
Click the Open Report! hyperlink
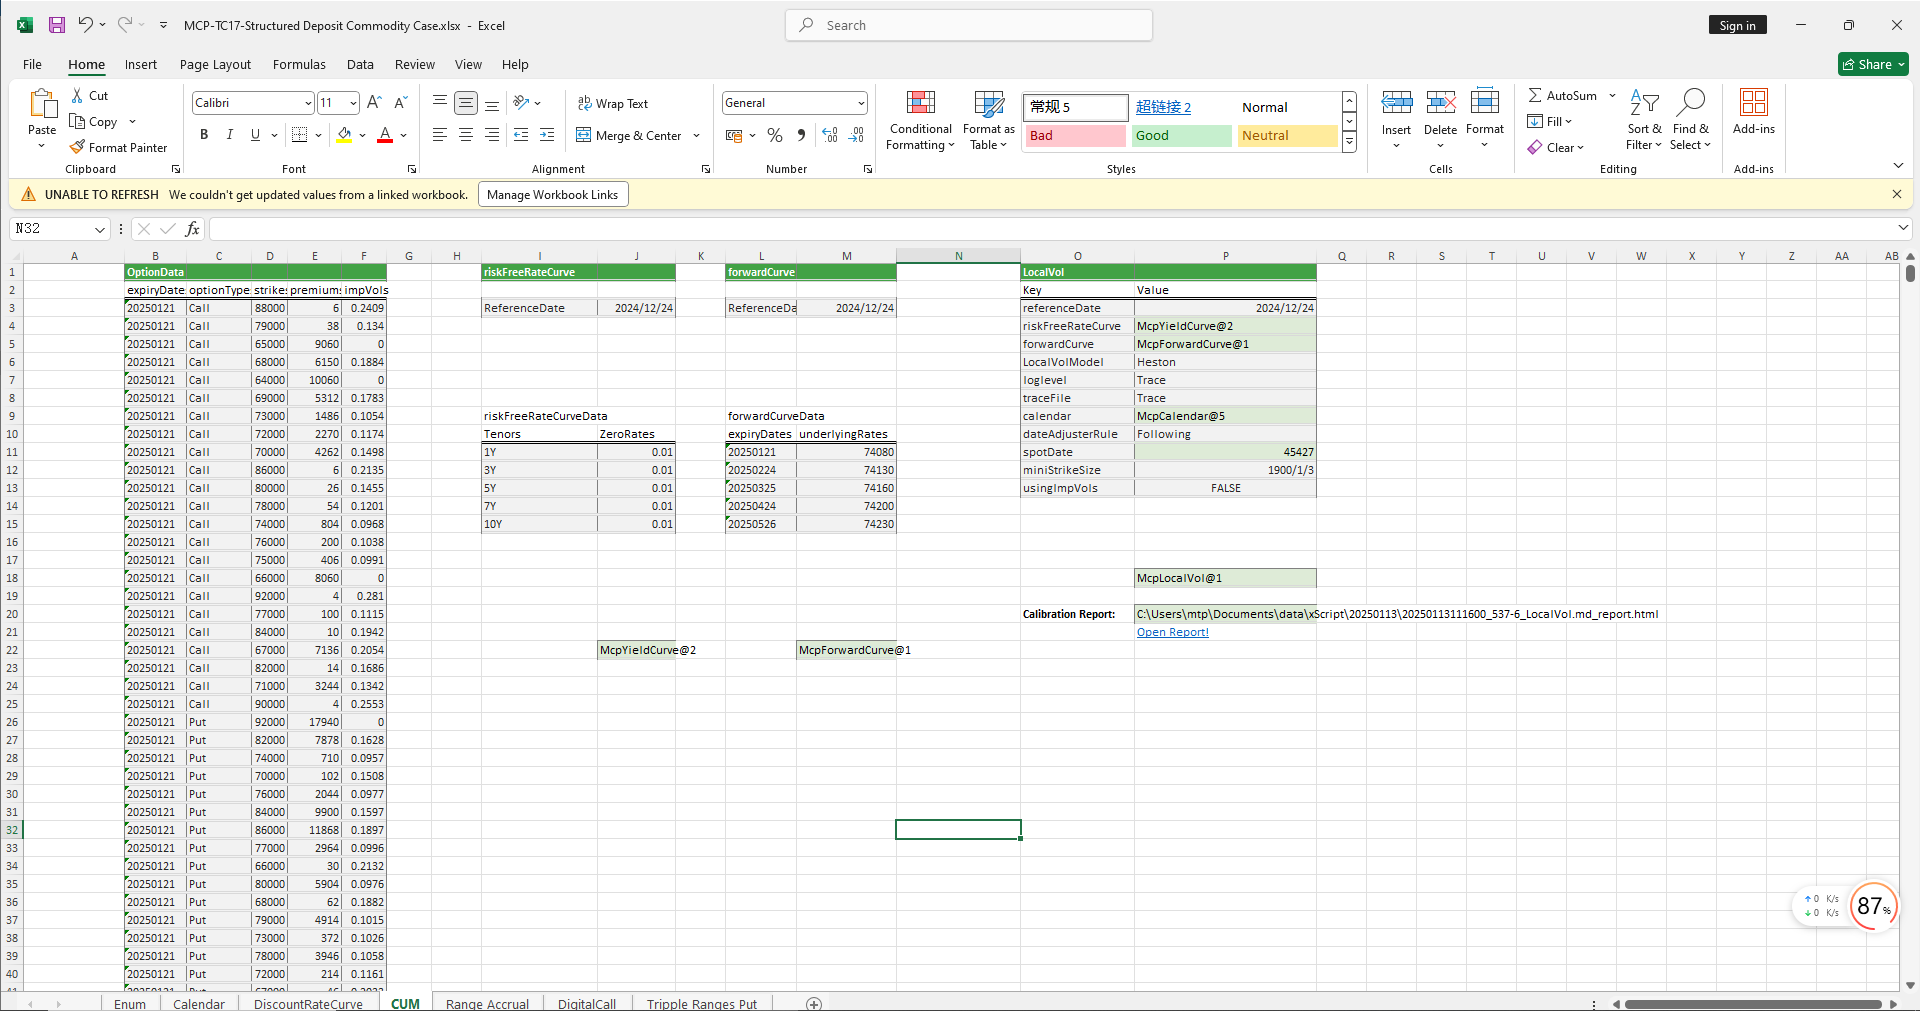(x=1172, y=632)
